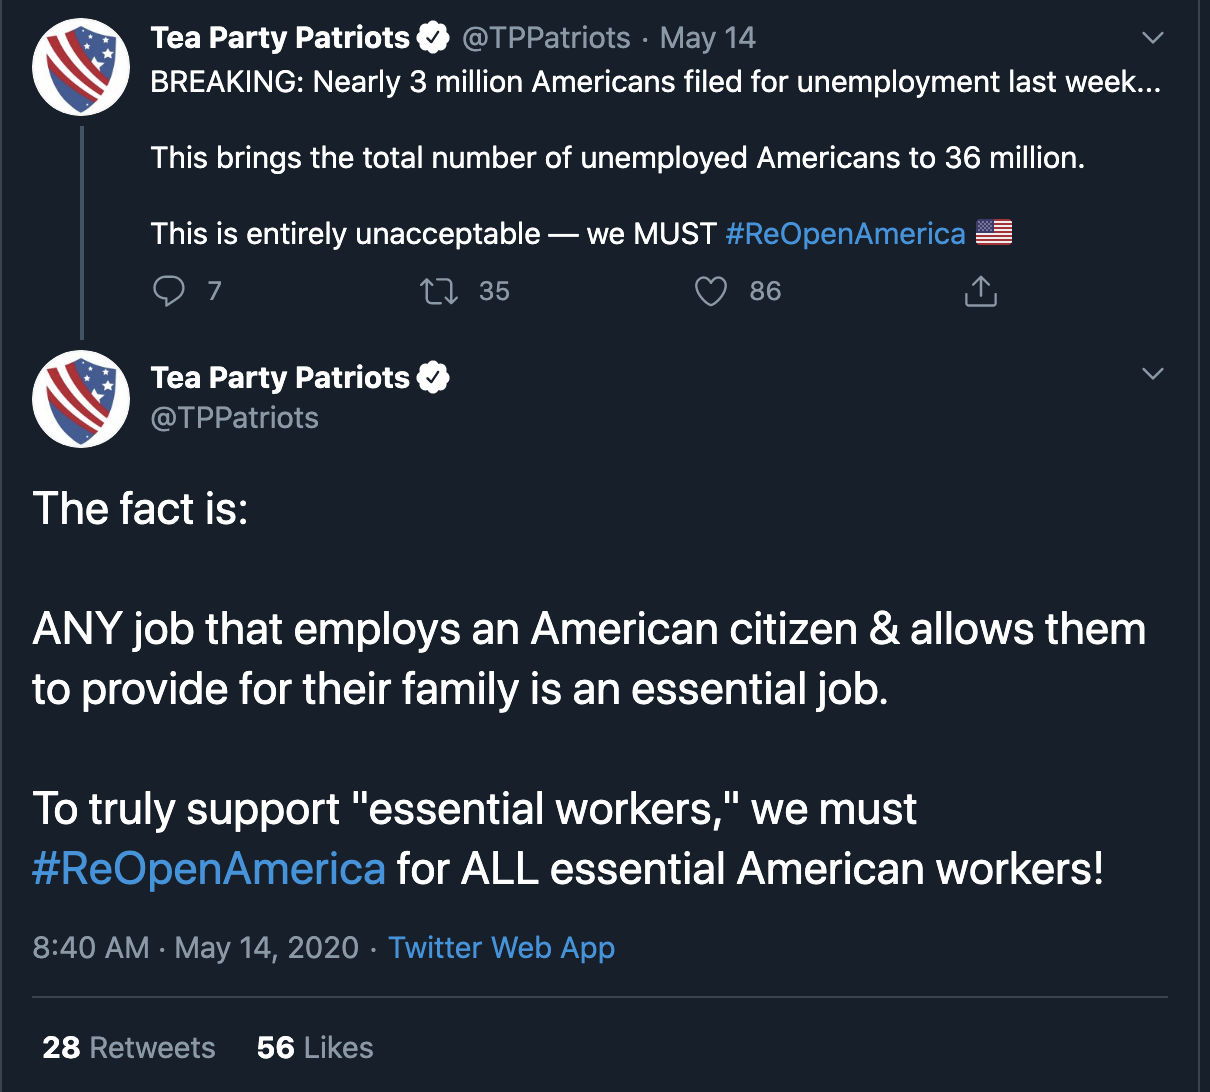Click the 8:40 AM · May 14, 2020 timestamp
The width and height of the screenshot is (1210, 1092).
tap(195, 948)
